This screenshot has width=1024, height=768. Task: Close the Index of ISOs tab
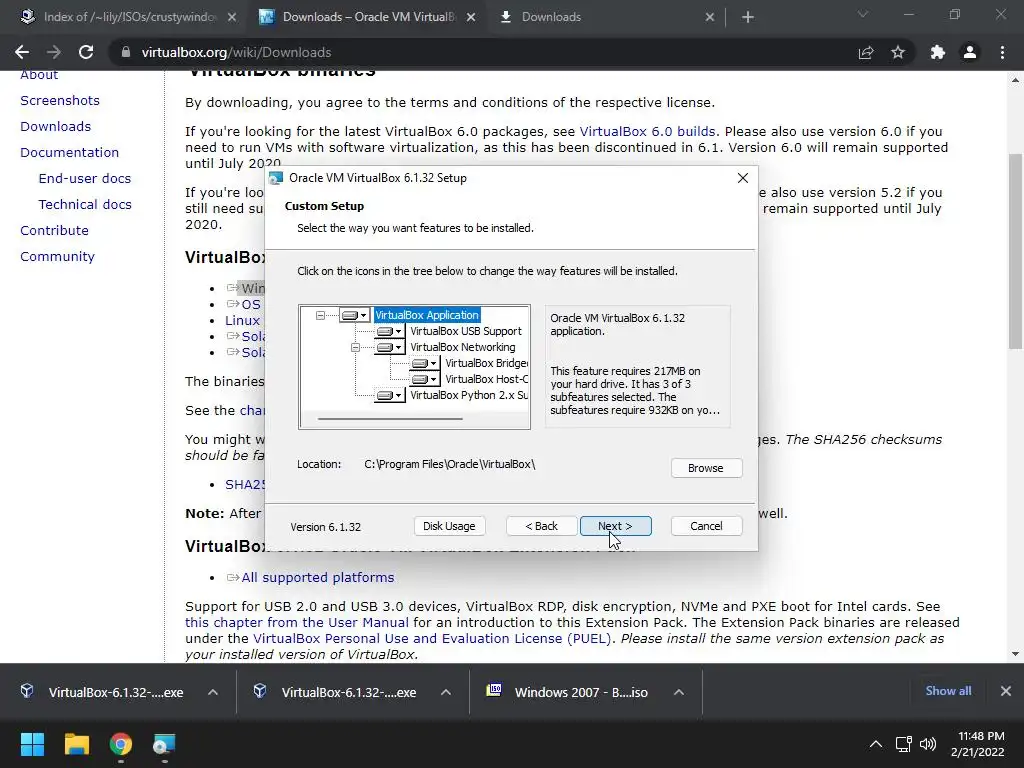click(x=232, y=17)
